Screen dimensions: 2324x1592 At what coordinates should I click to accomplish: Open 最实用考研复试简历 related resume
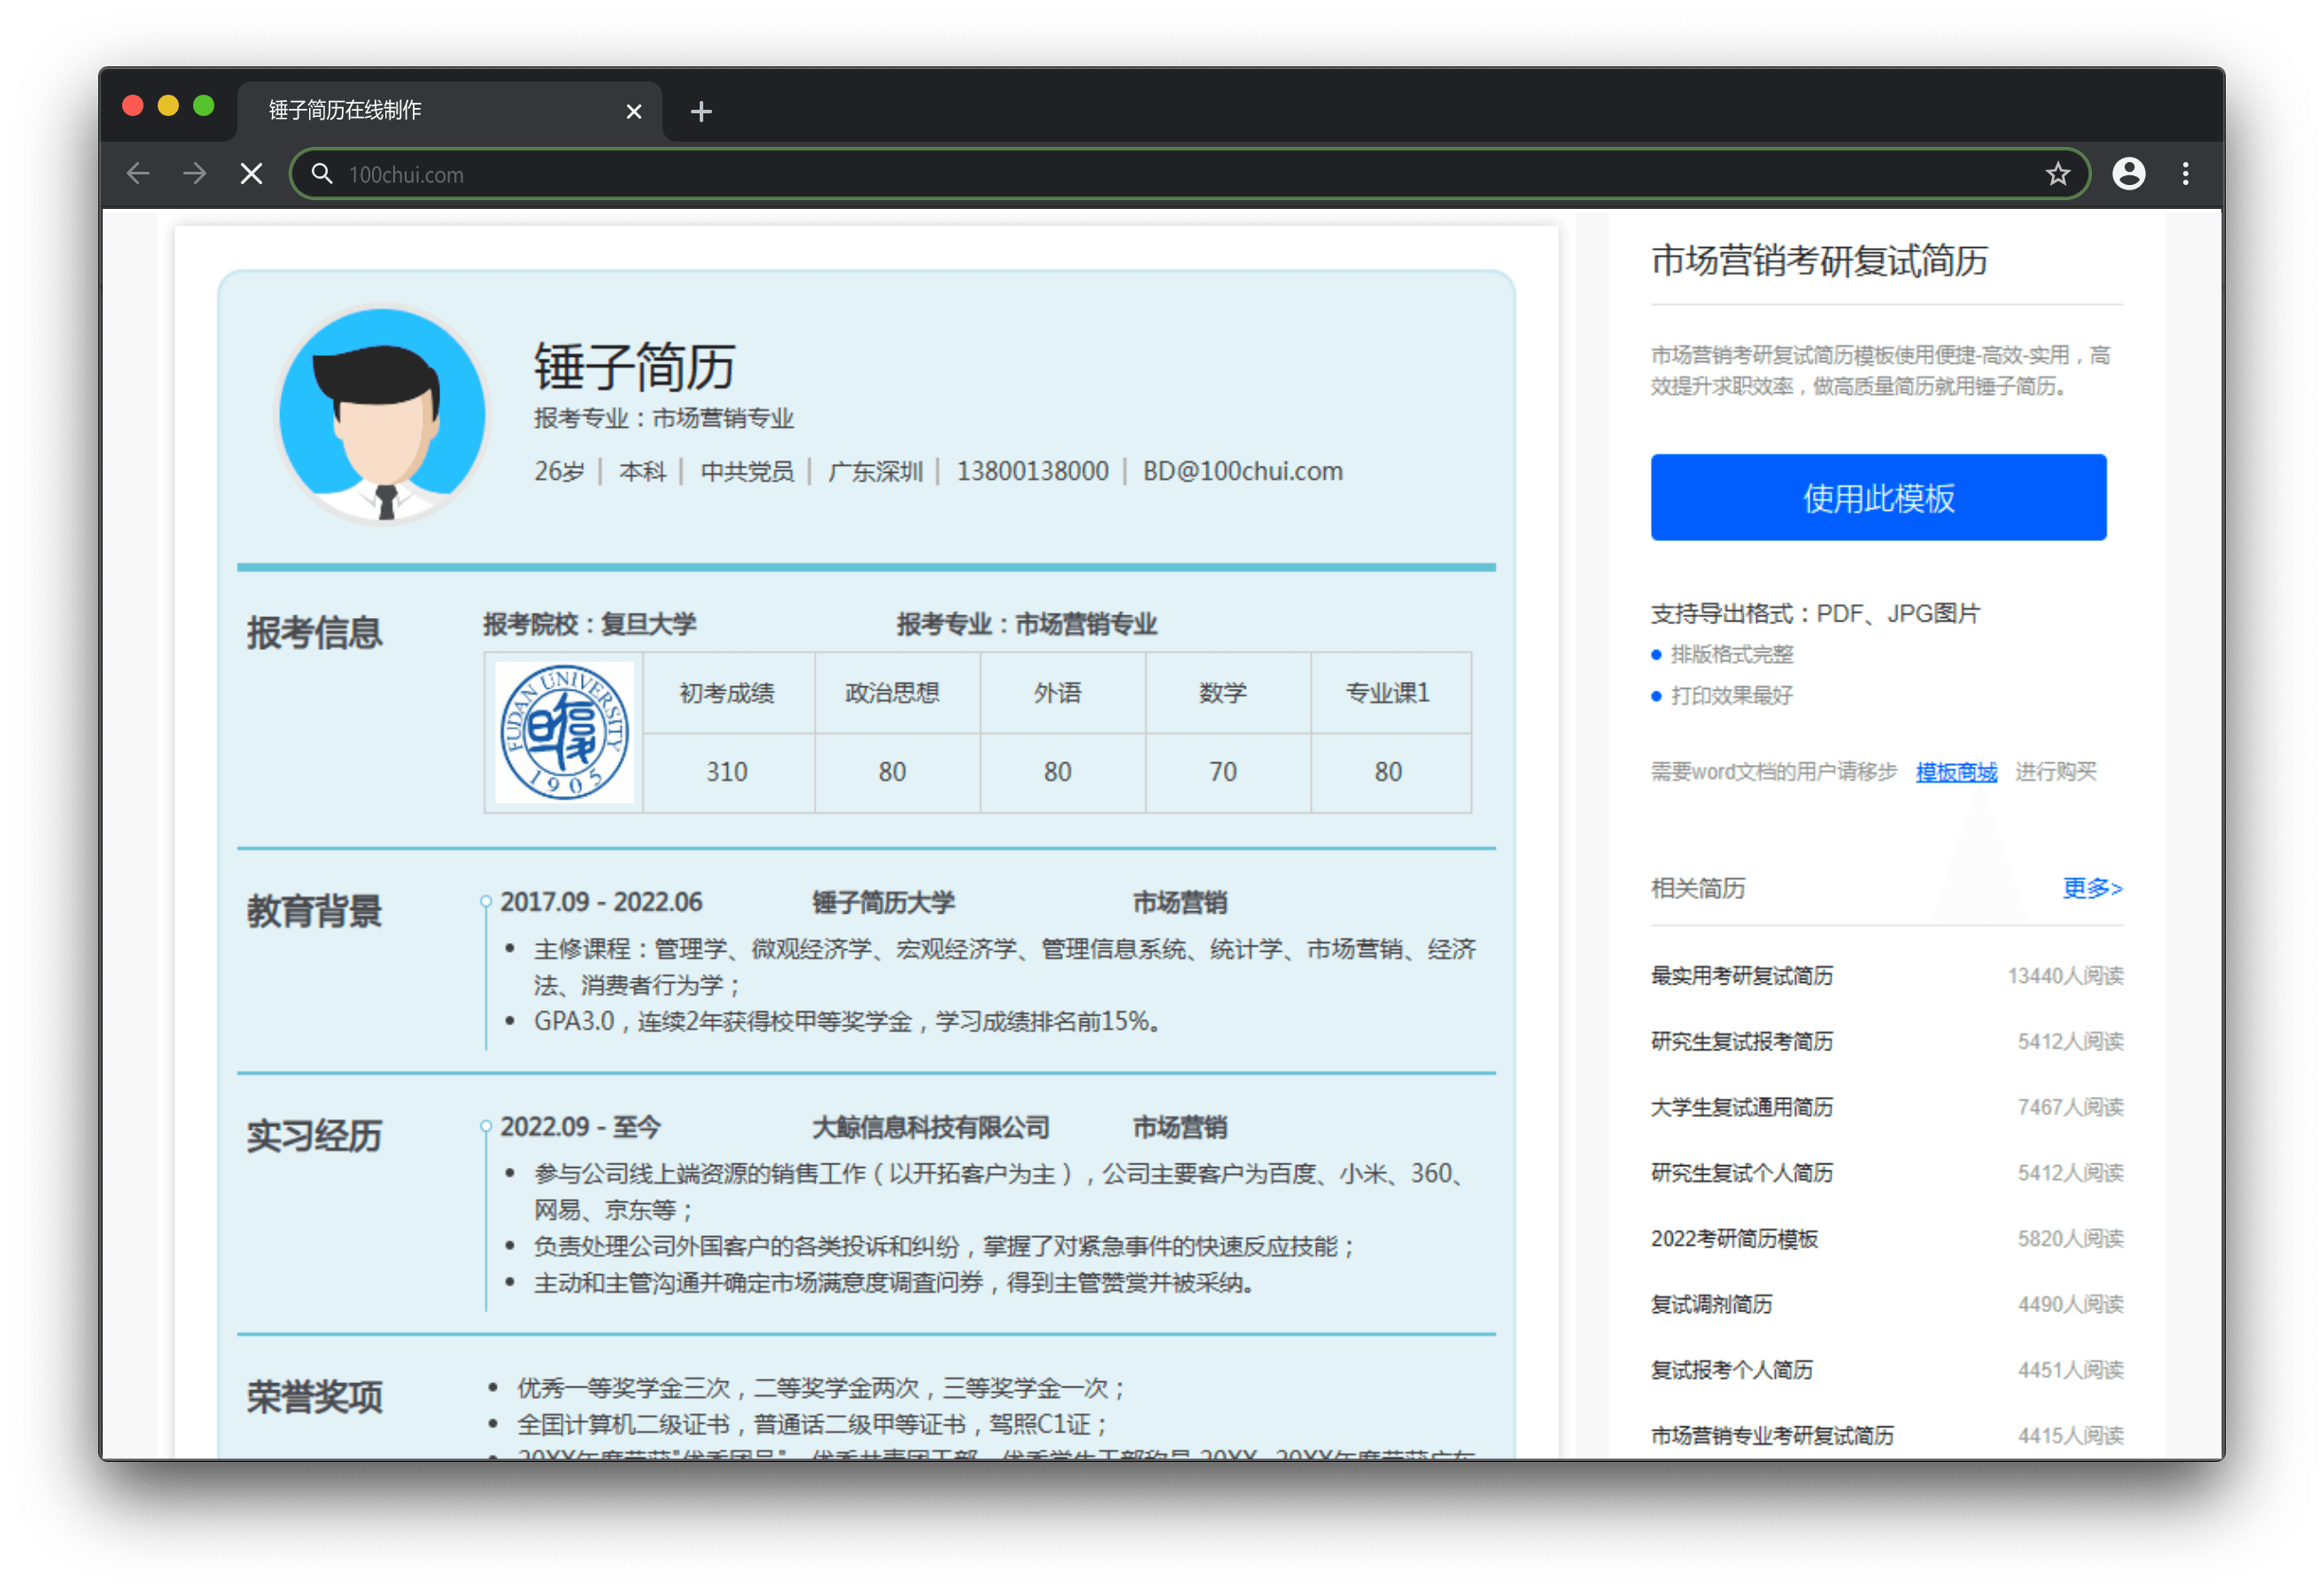[x=1741, y=976]
